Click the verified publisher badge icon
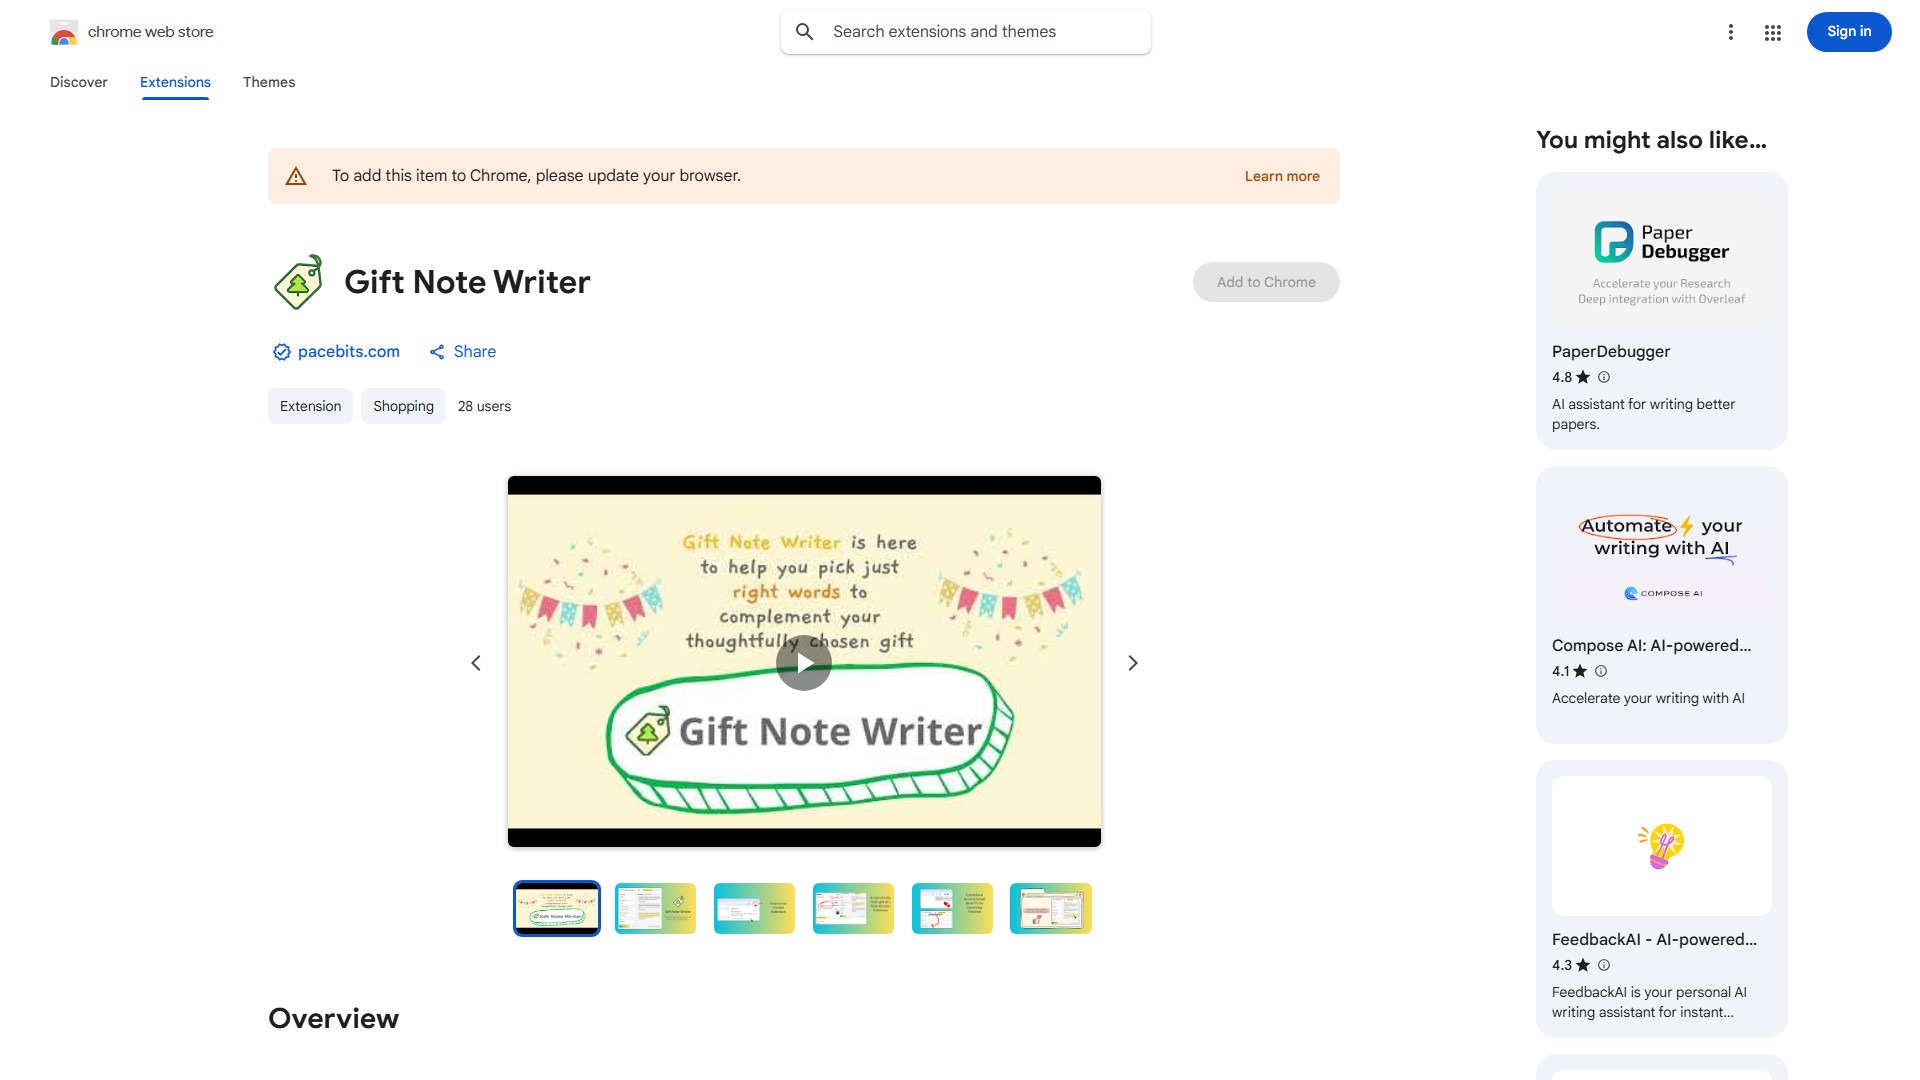Image resolution: width=1920 pixels, height=1080 pixels. tap(281, 351)
